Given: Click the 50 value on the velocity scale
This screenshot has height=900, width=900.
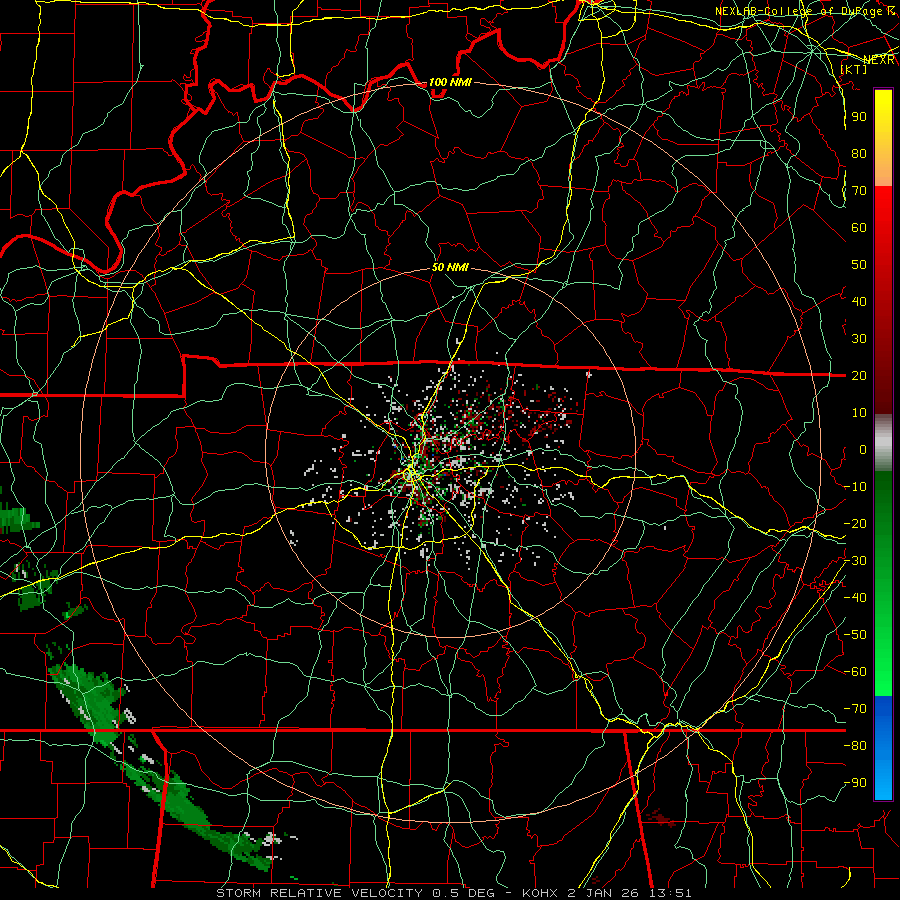Looking at the screenshot, I should 859,265.
